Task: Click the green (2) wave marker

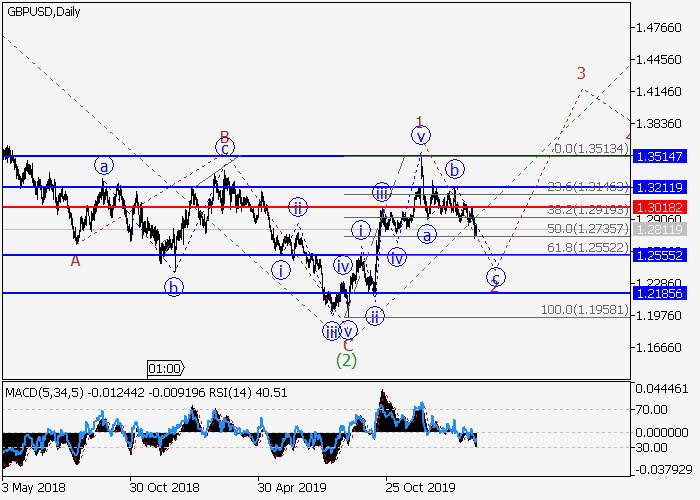Action: pyautogui.click(x=346, y=359)
